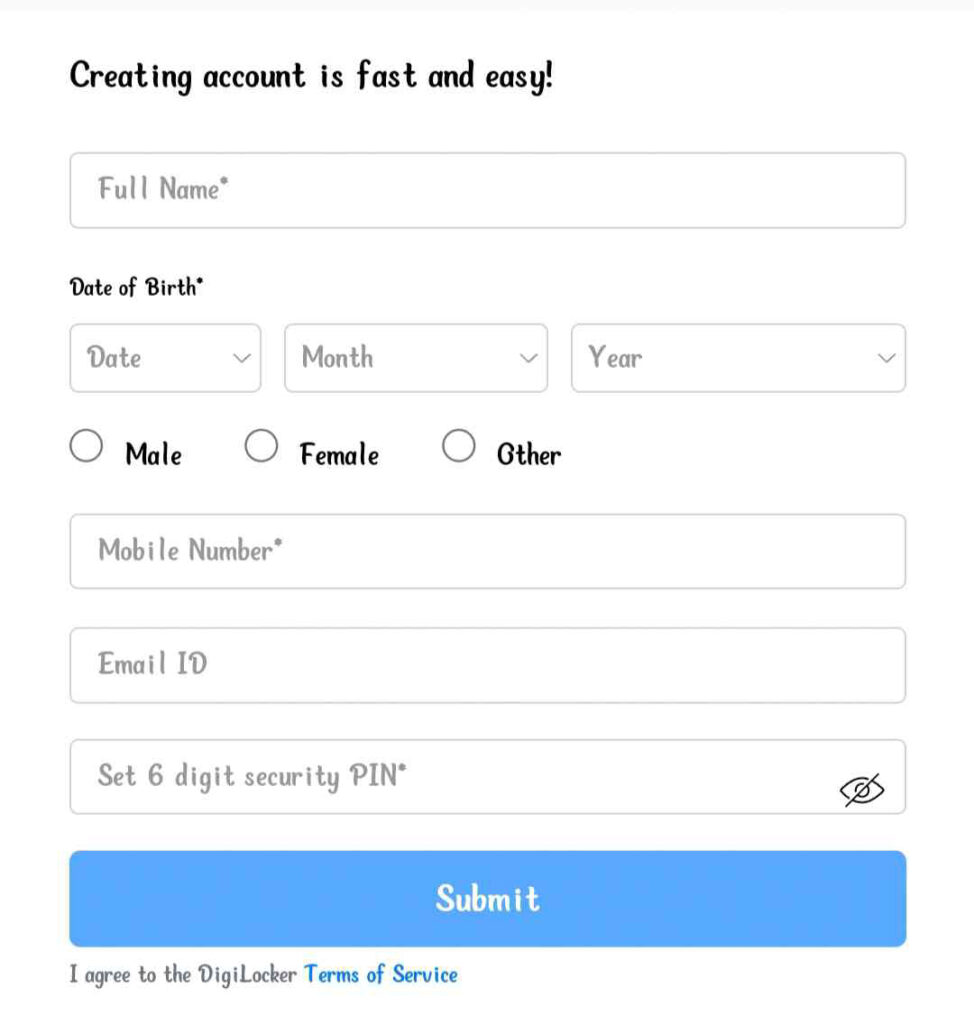Focus the 6 digit security PIN field
The image size is (974, 1024).
click(x=450, y=777)
